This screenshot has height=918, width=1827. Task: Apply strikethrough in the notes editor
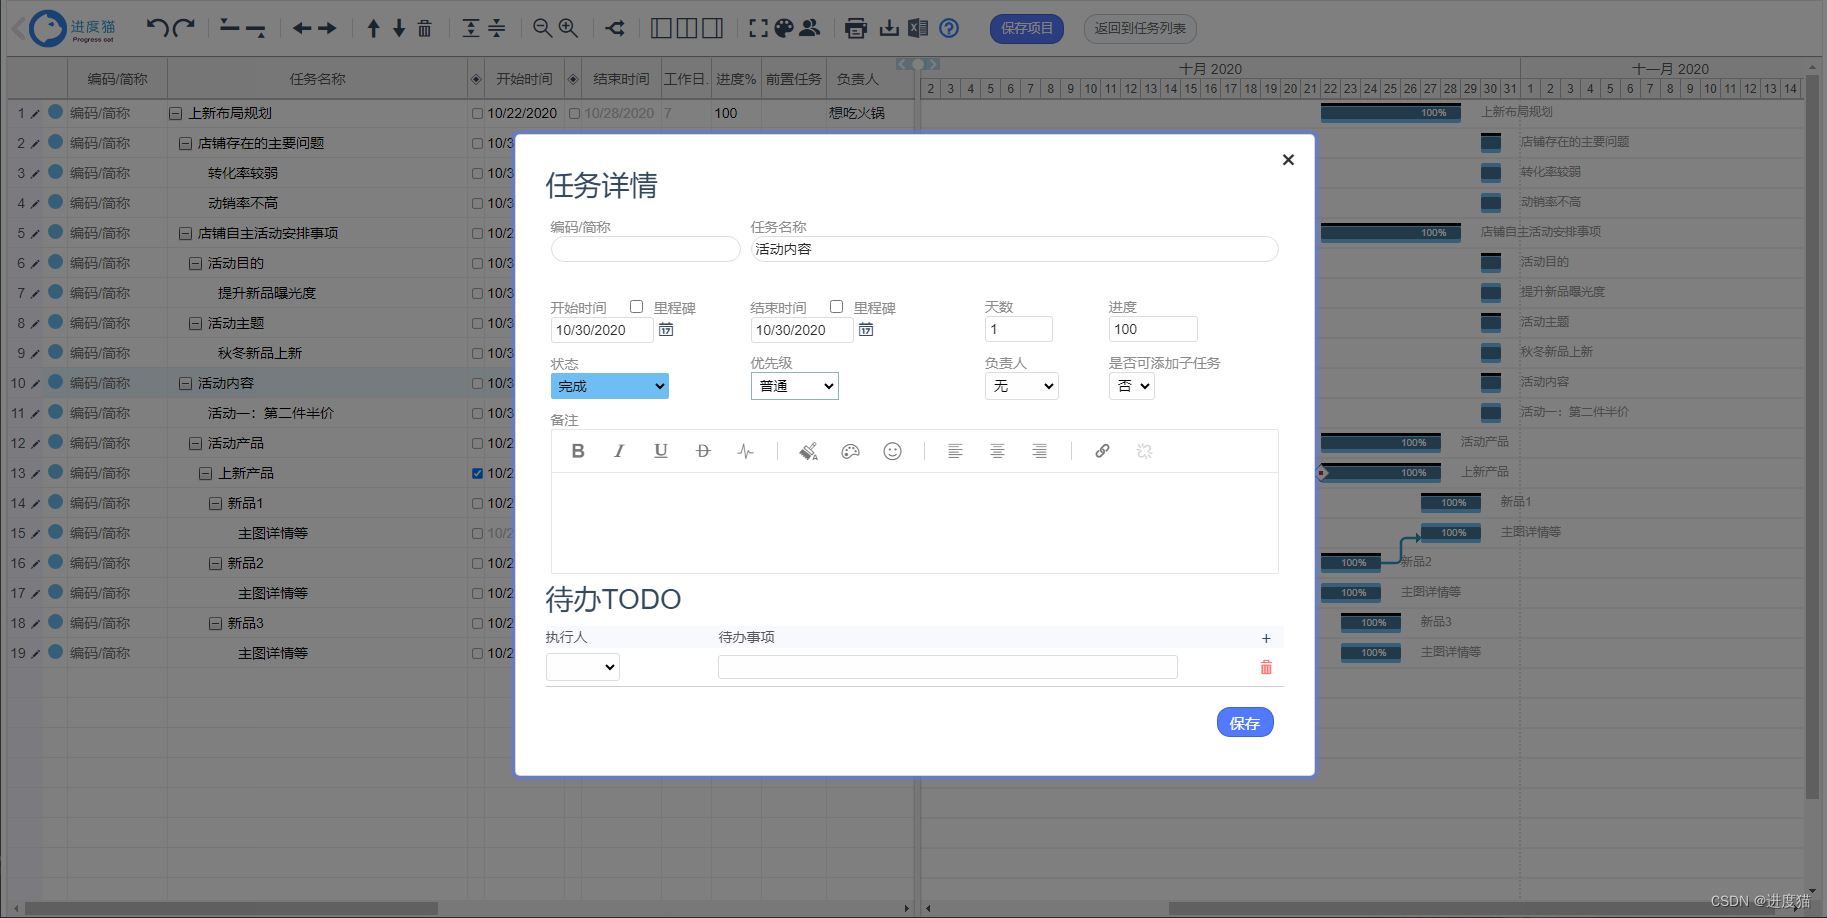703,451
